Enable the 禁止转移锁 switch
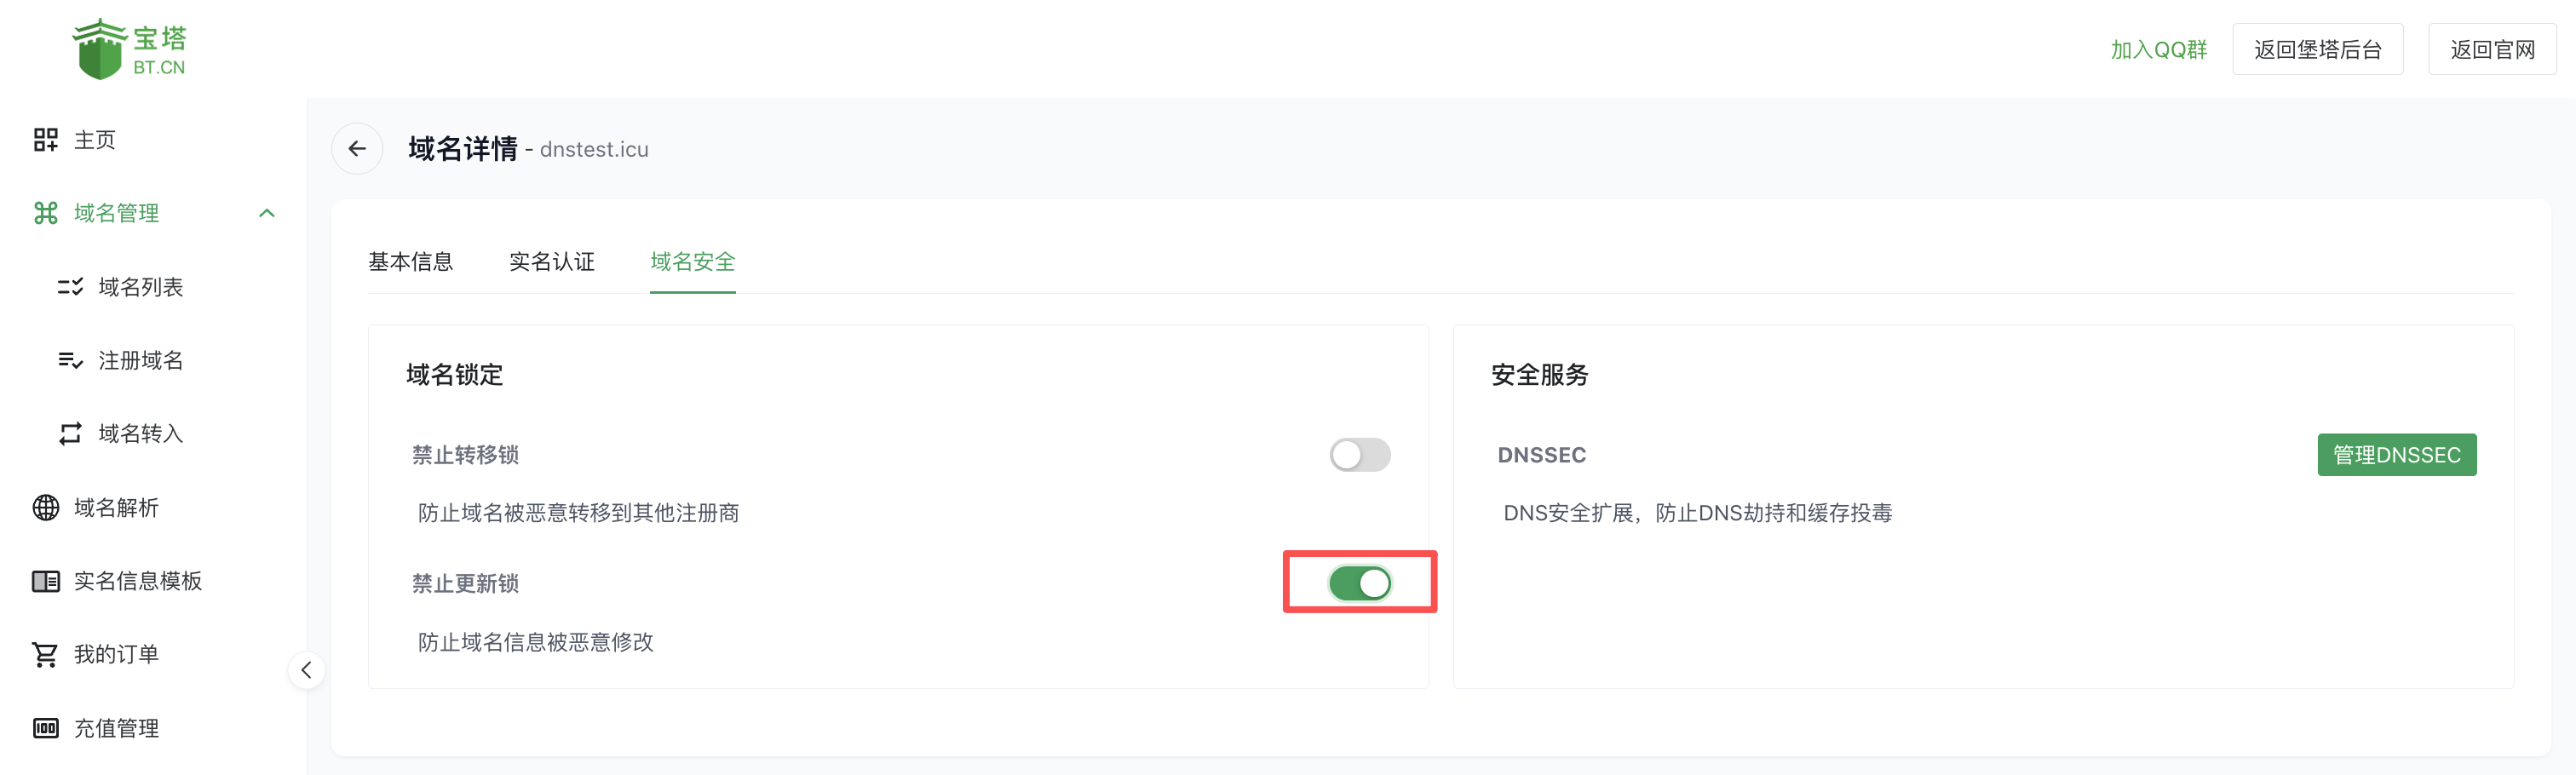 pyautogui.click(x=1359, y=454)
